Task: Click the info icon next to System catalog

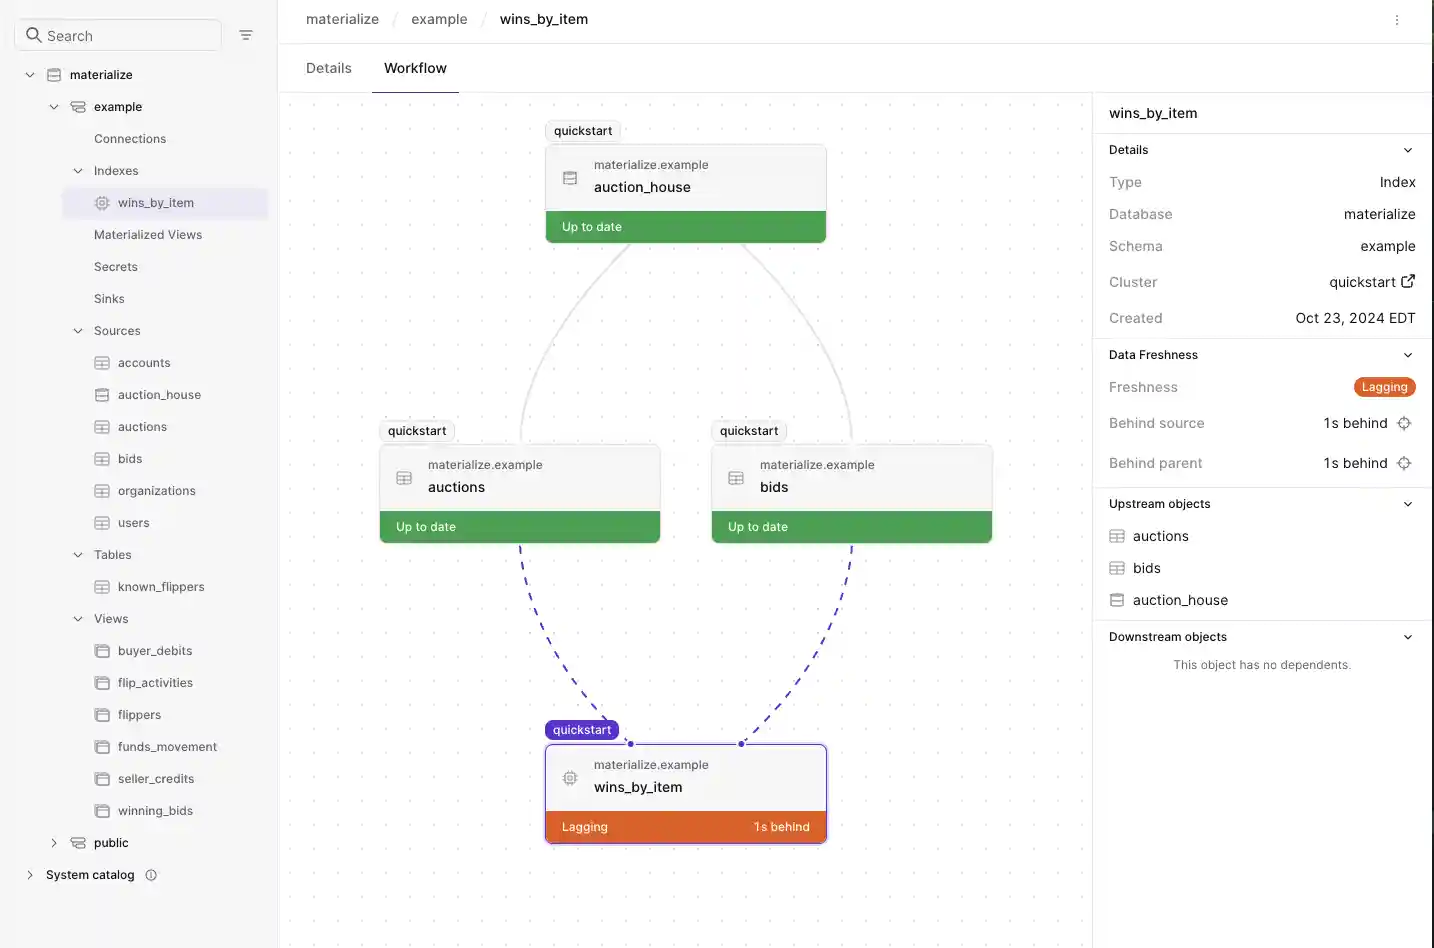Action: coord(151,875)
